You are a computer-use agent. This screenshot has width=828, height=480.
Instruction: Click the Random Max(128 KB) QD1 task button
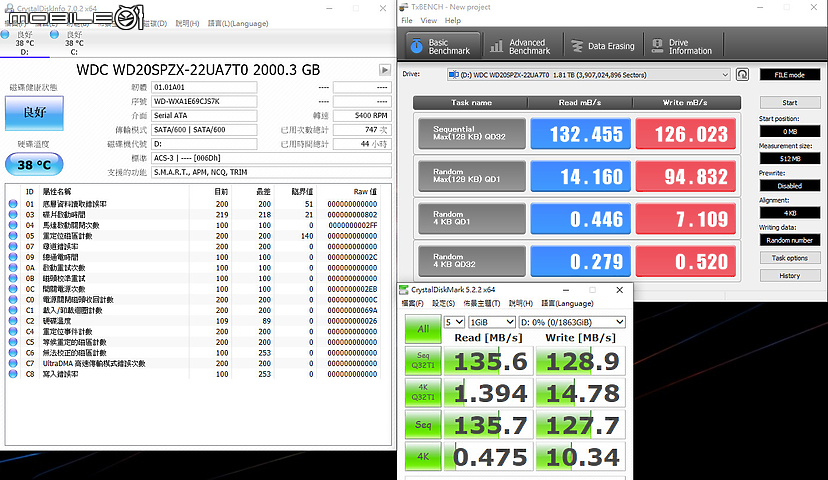click(472, 176)
